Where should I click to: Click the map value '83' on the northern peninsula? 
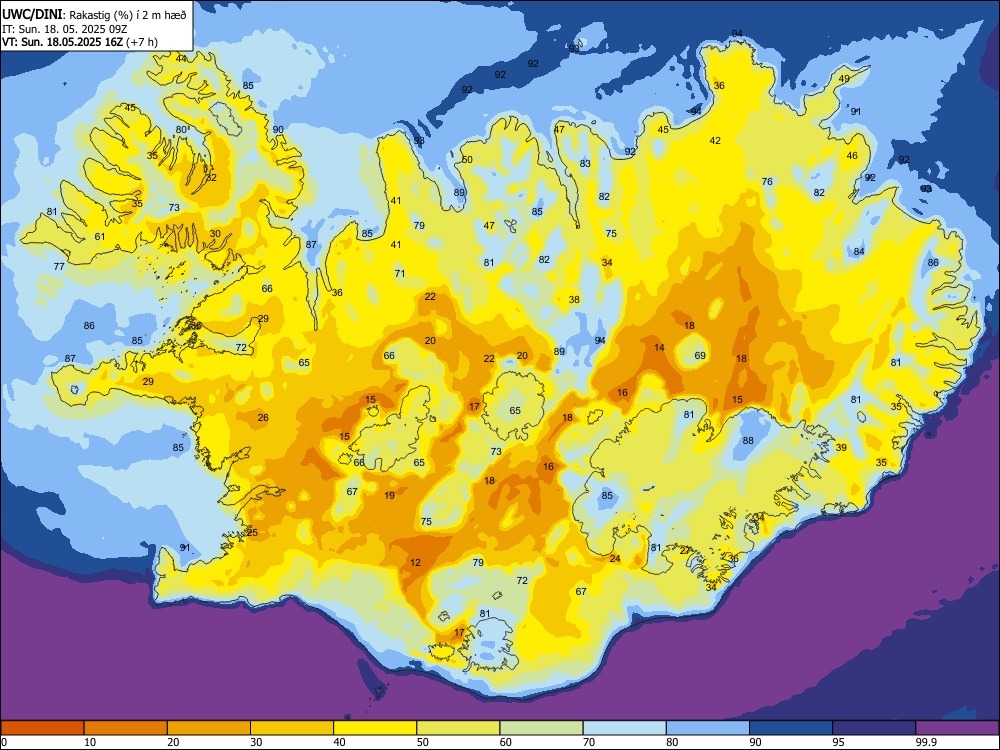click(x=585, y=164)
